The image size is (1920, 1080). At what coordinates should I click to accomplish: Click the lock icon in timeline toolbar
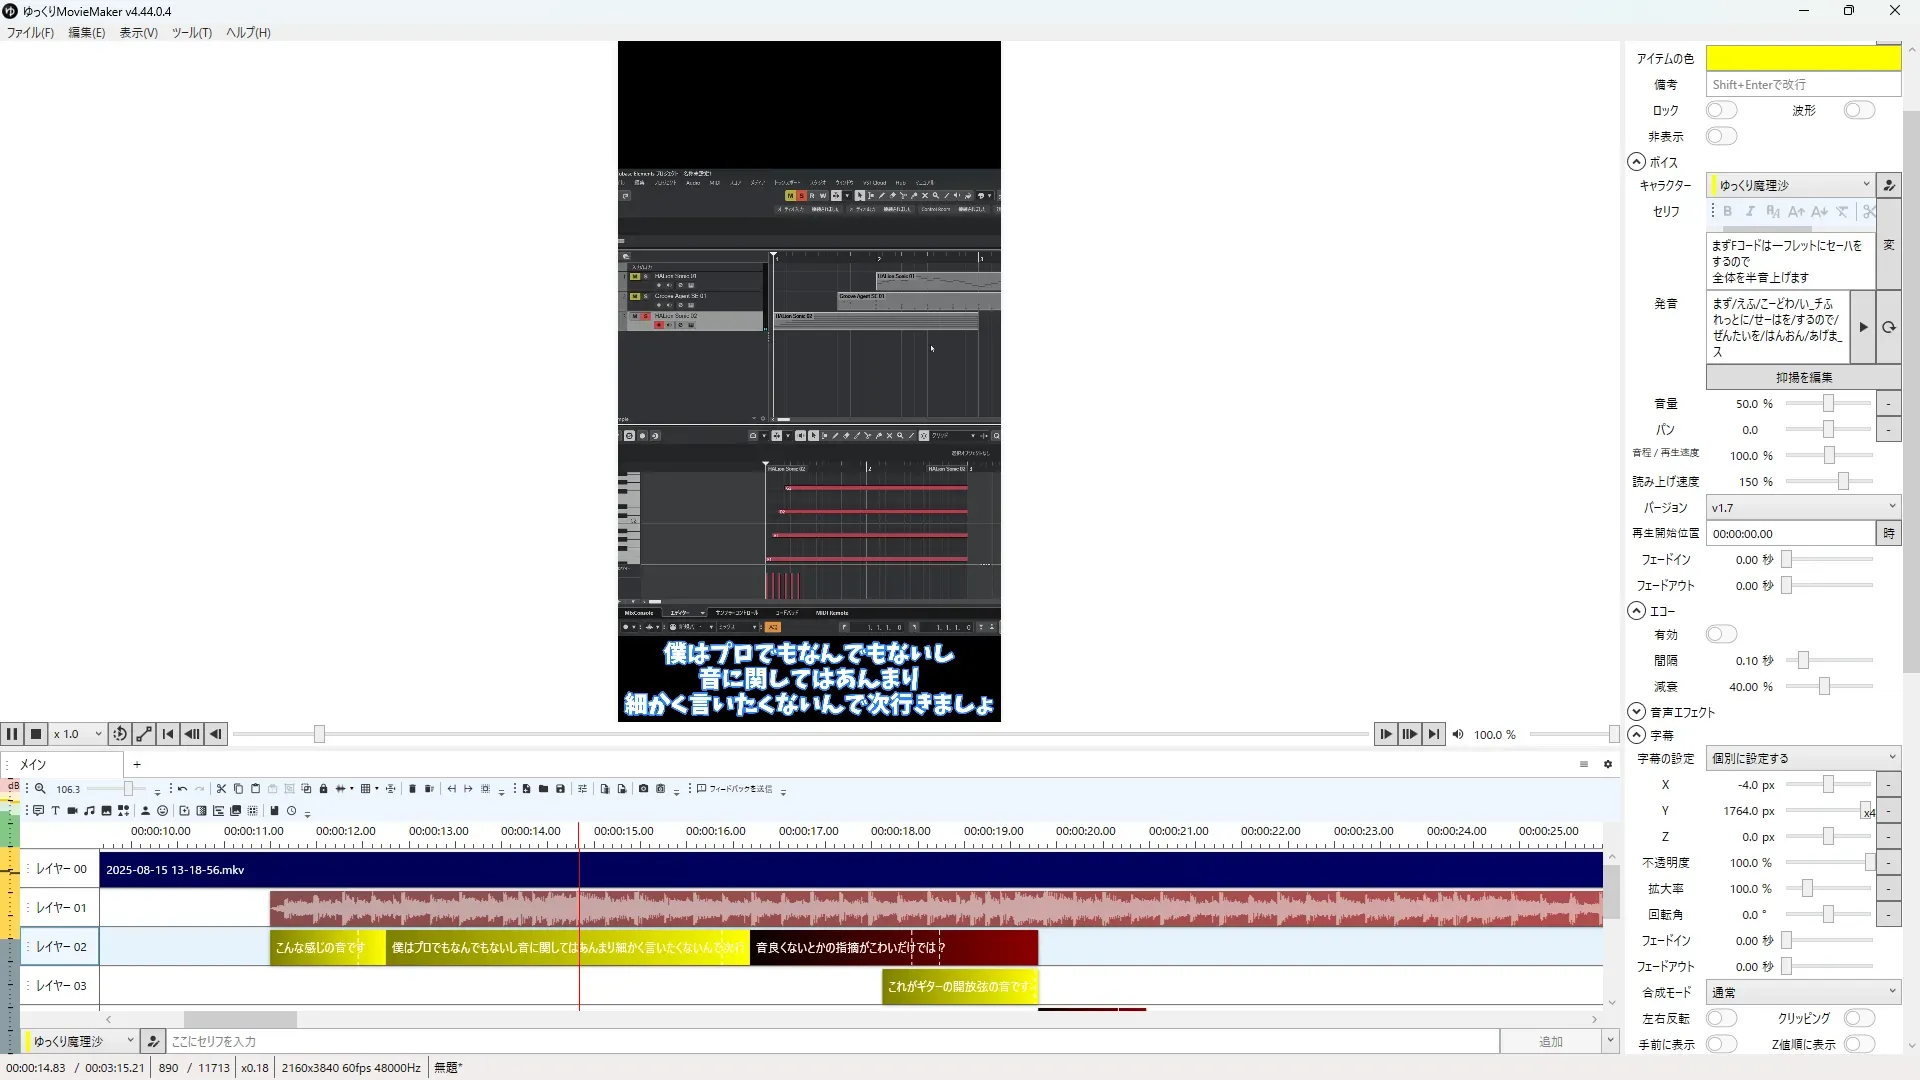point(323,789)
